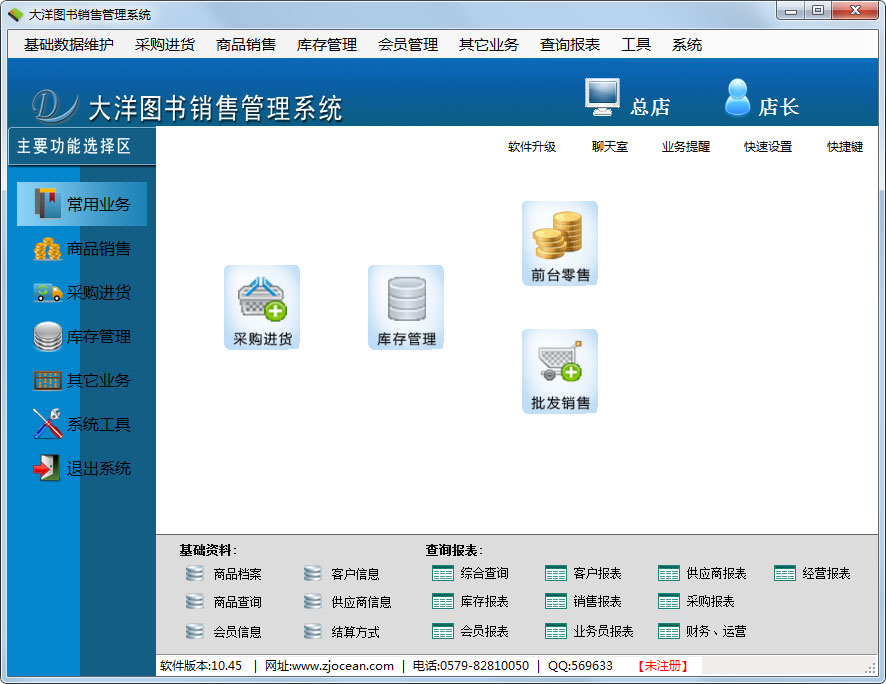The image size is (886, 684).
Task: Open the 财务、运营 report
Action: (702, 631)
